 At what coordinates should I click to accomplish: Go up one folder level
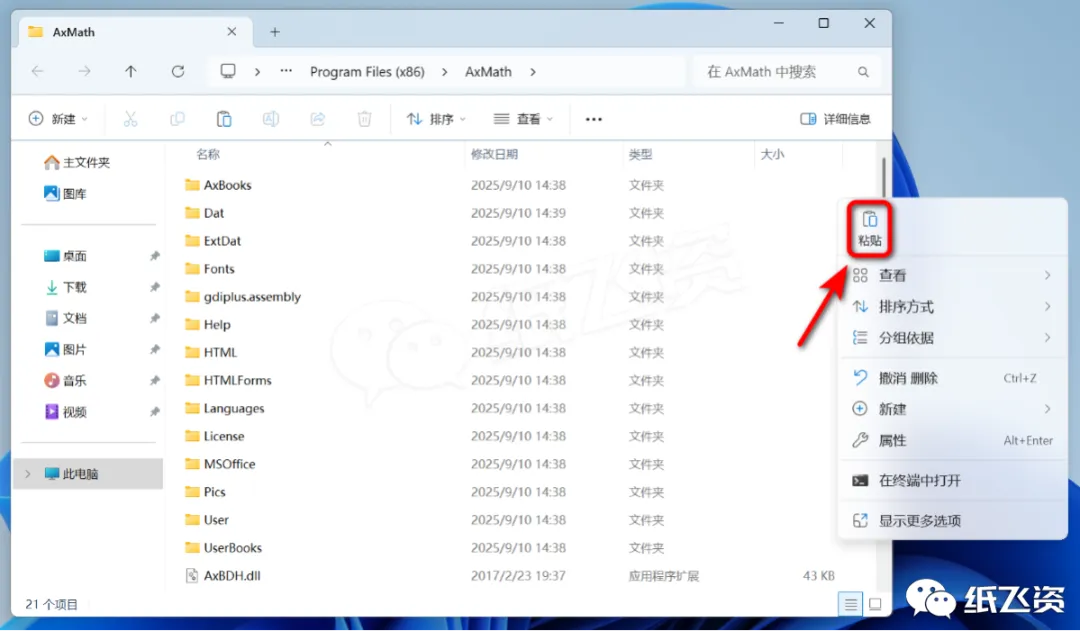(130, 72)
